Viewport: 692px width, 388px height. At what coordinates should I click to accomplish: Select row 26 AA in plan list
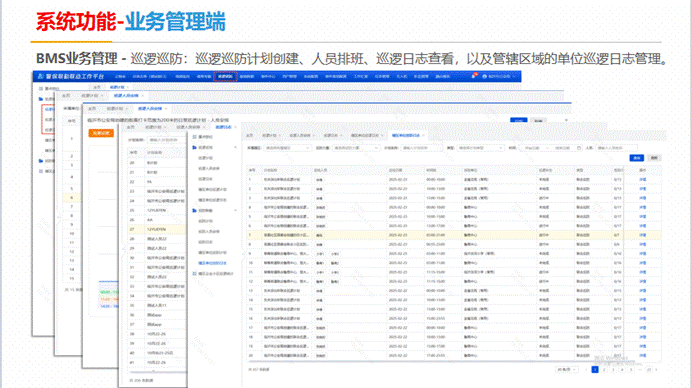[x=156, y=220]
